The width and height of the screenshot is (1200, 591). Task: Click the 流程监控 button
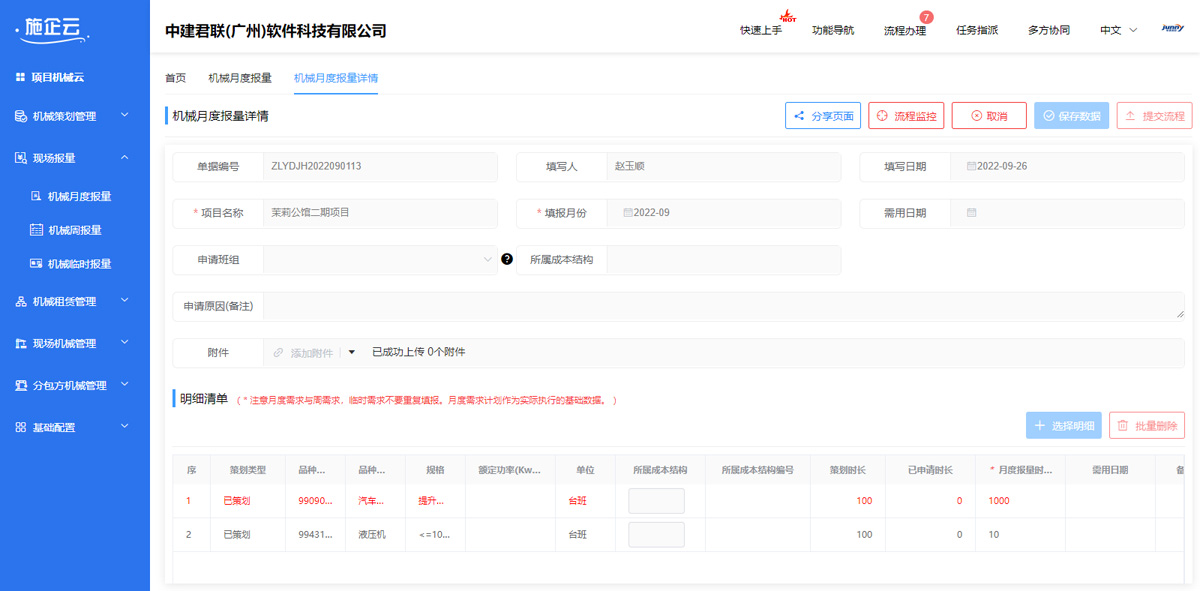[x=906, y=116]
